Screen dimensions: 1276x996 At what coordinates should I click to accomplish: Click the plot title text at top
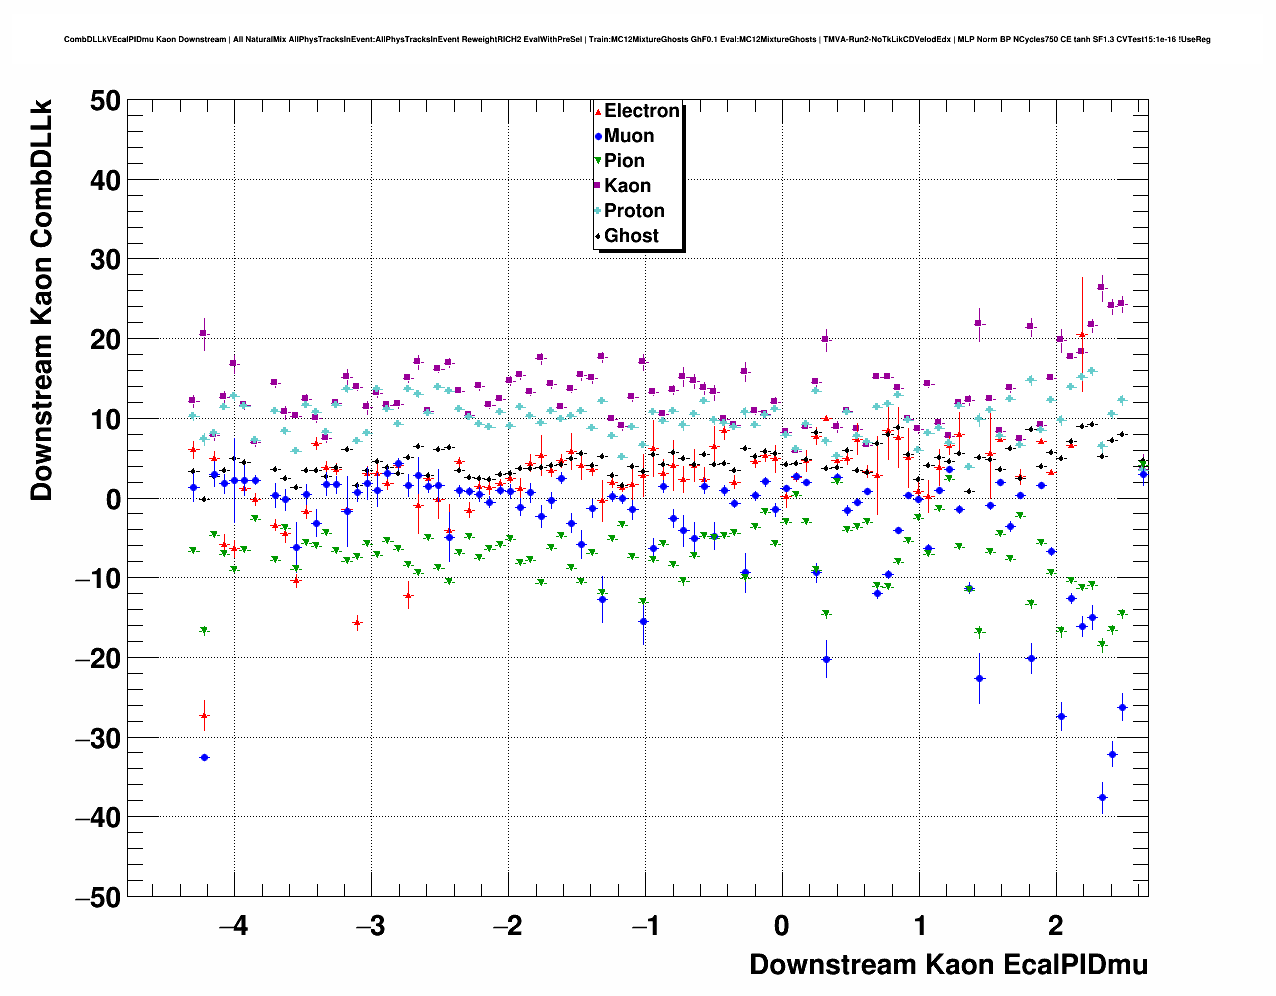637,40
